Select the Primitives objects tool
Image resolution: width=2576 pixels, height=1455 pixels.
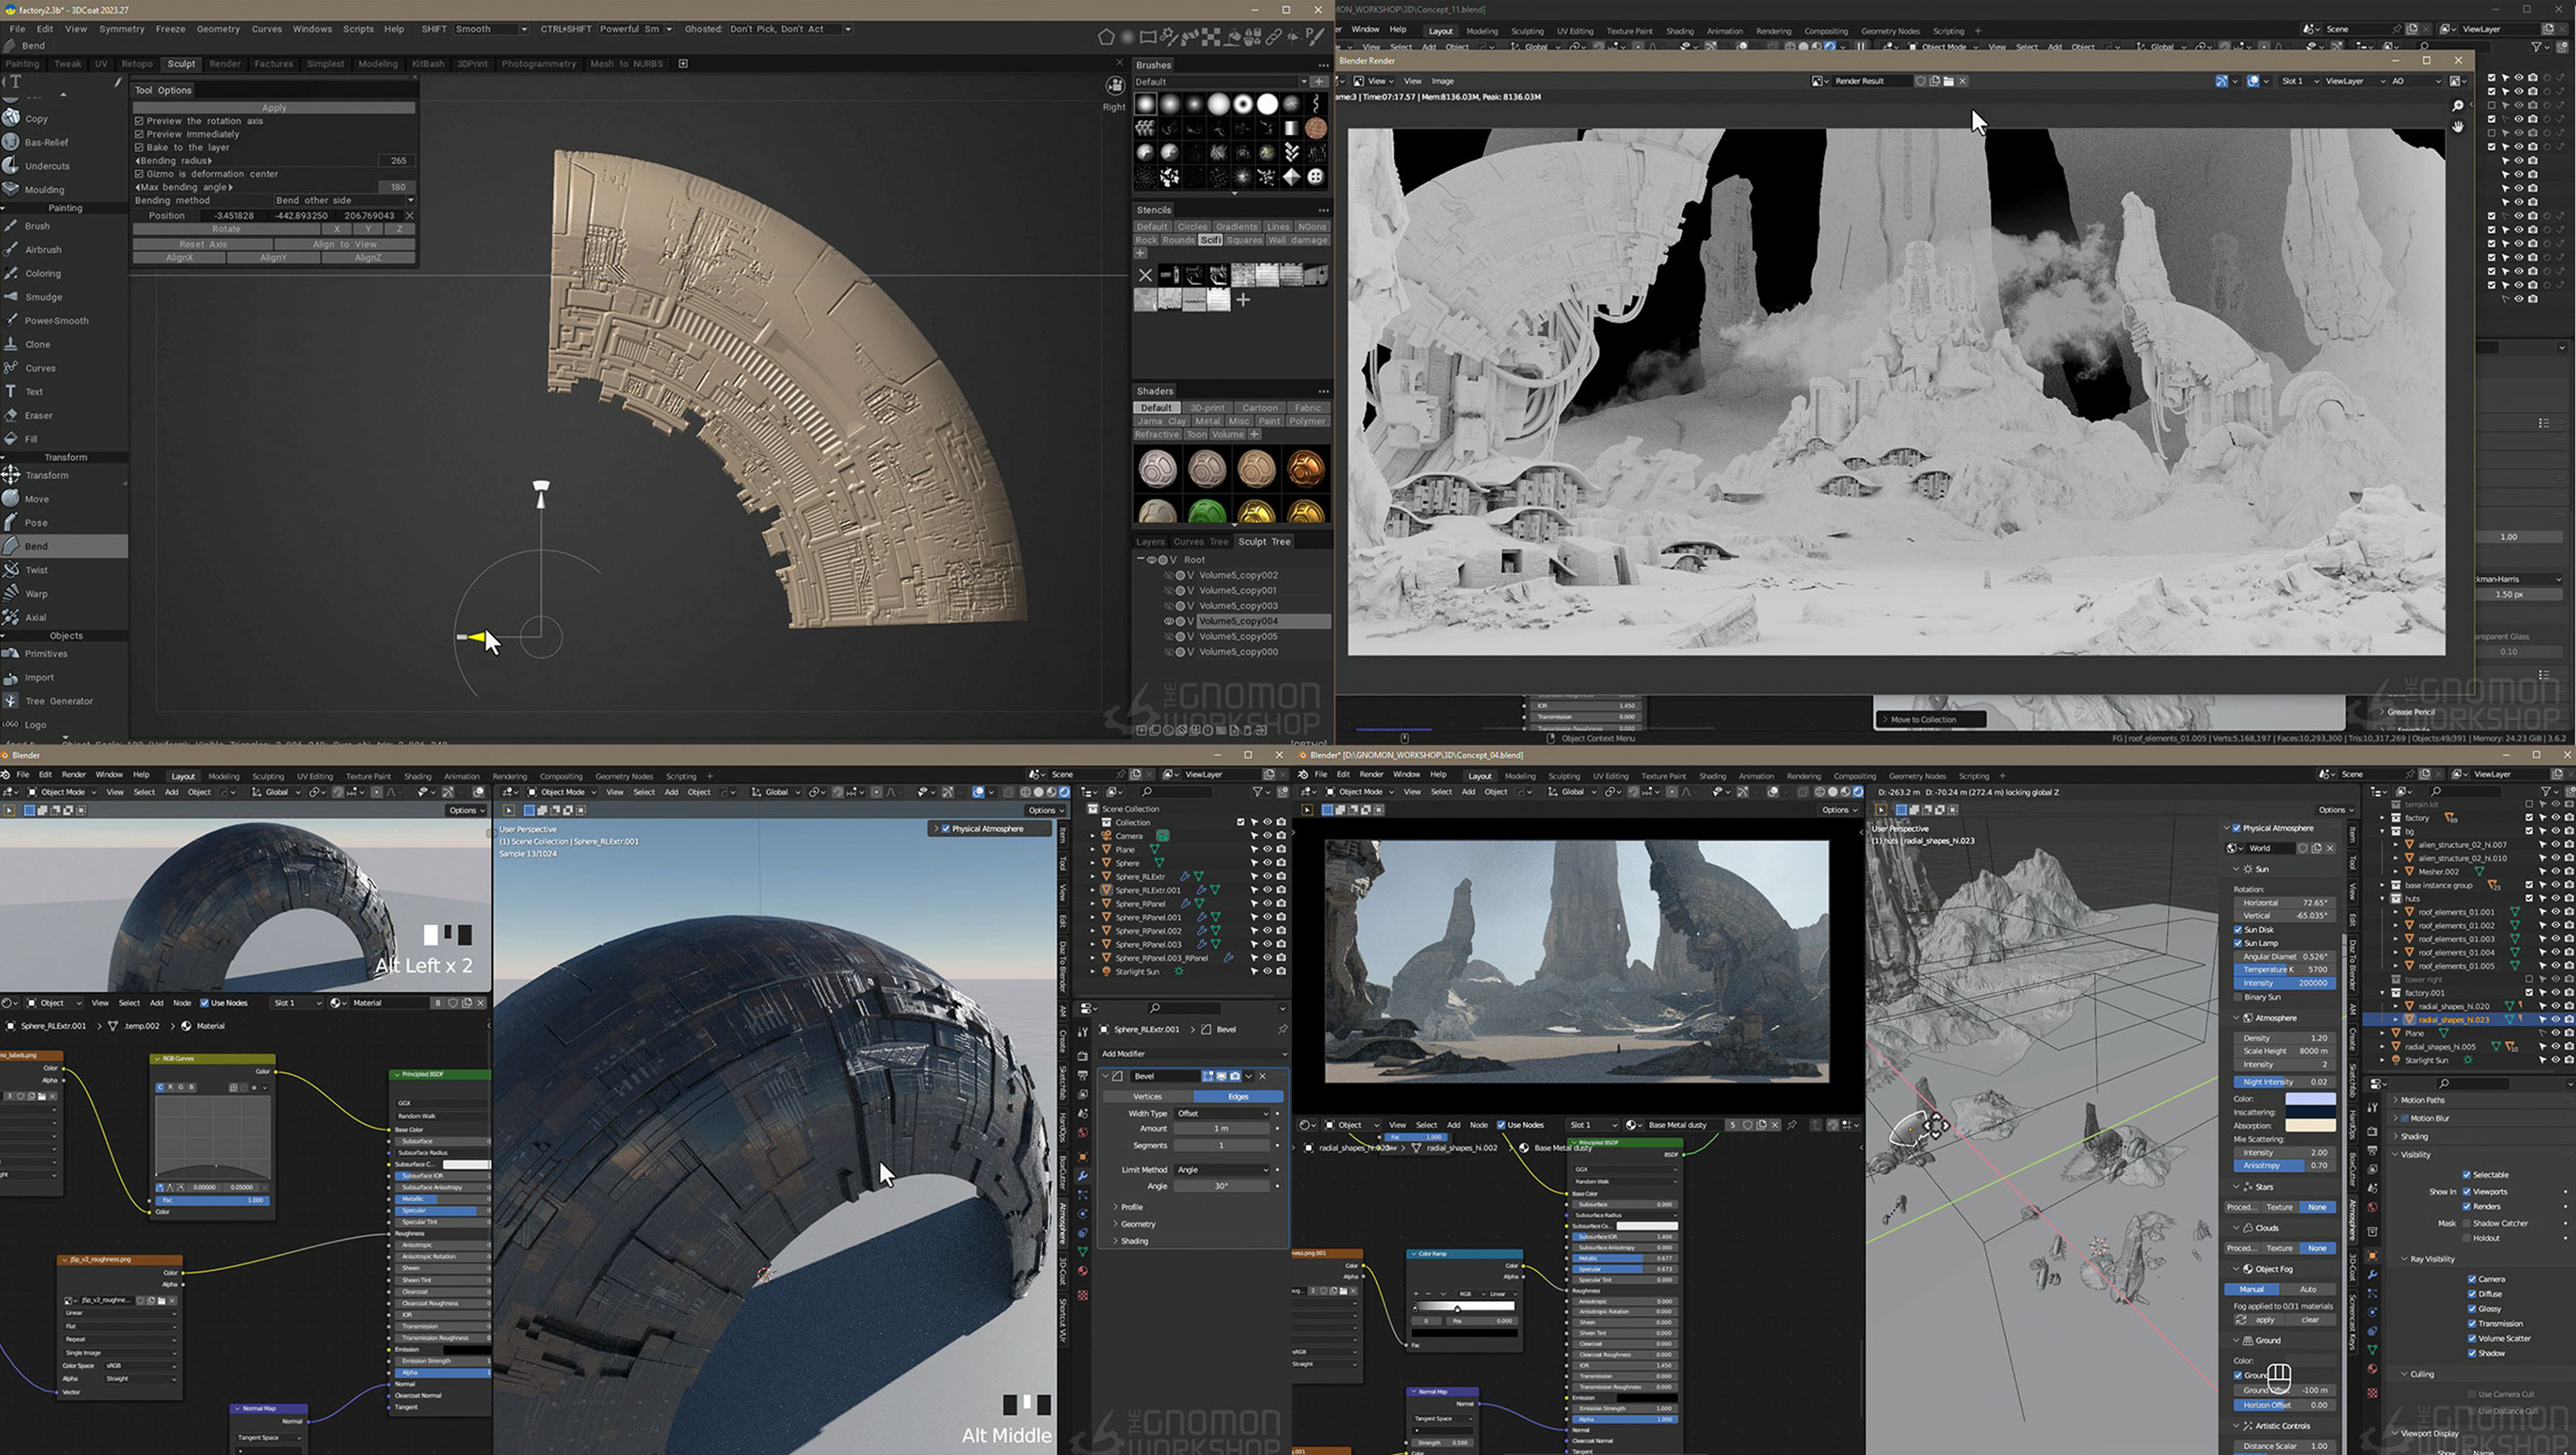click(x=46, y=654)
